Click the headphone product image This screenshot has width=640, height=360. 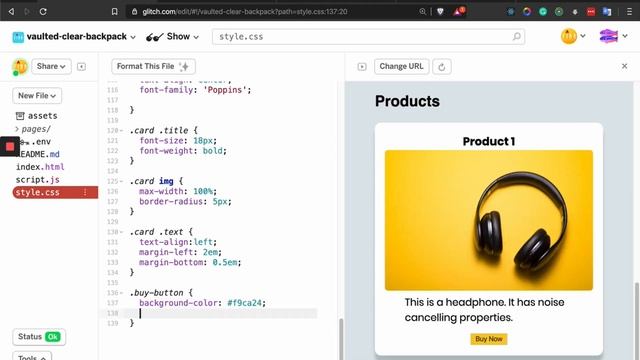tap(489, 220)
